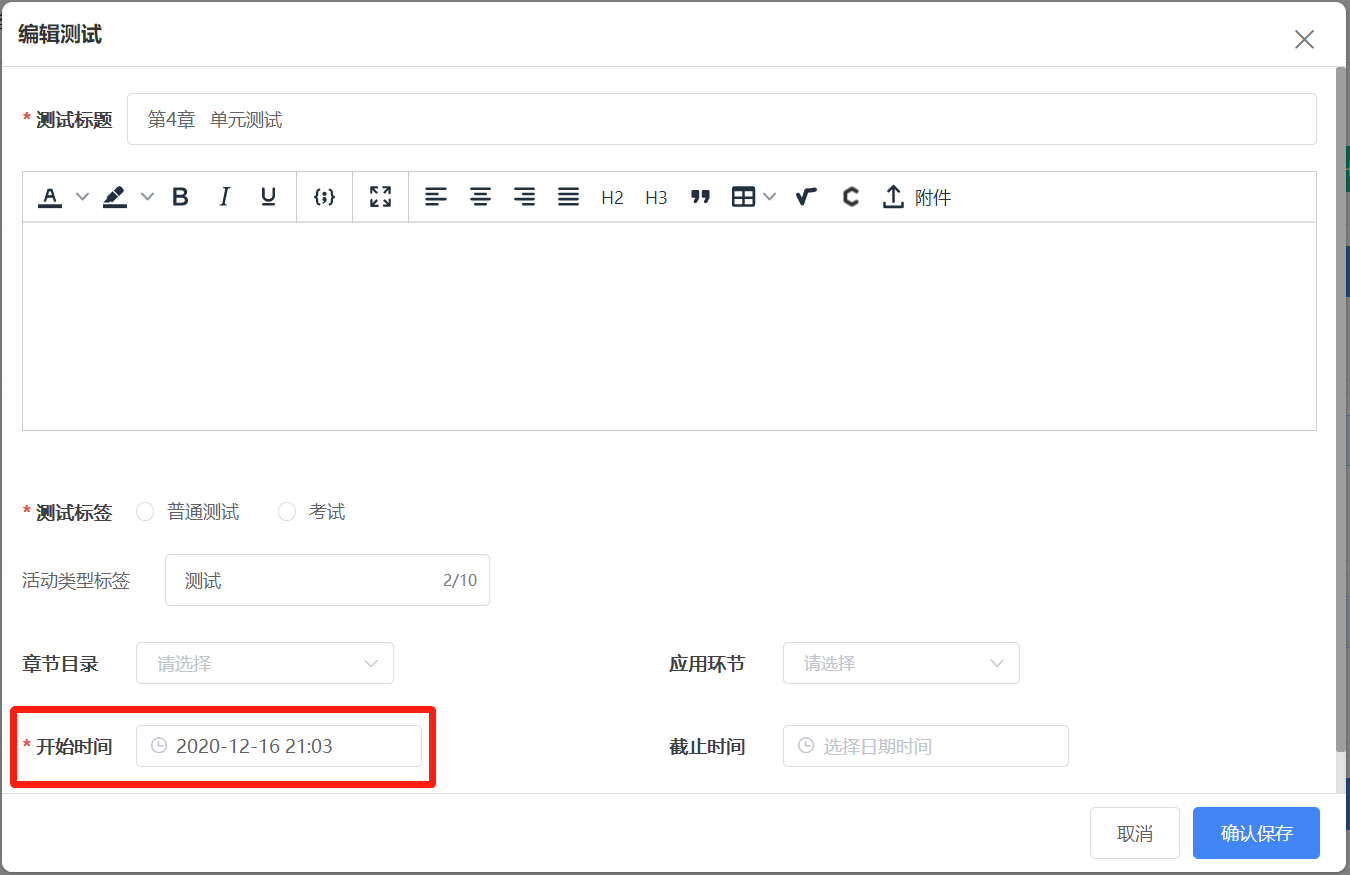Screen dimensions: 1350x875
Task: Open the 应用环节 dropdown
Action: (901, 663)
